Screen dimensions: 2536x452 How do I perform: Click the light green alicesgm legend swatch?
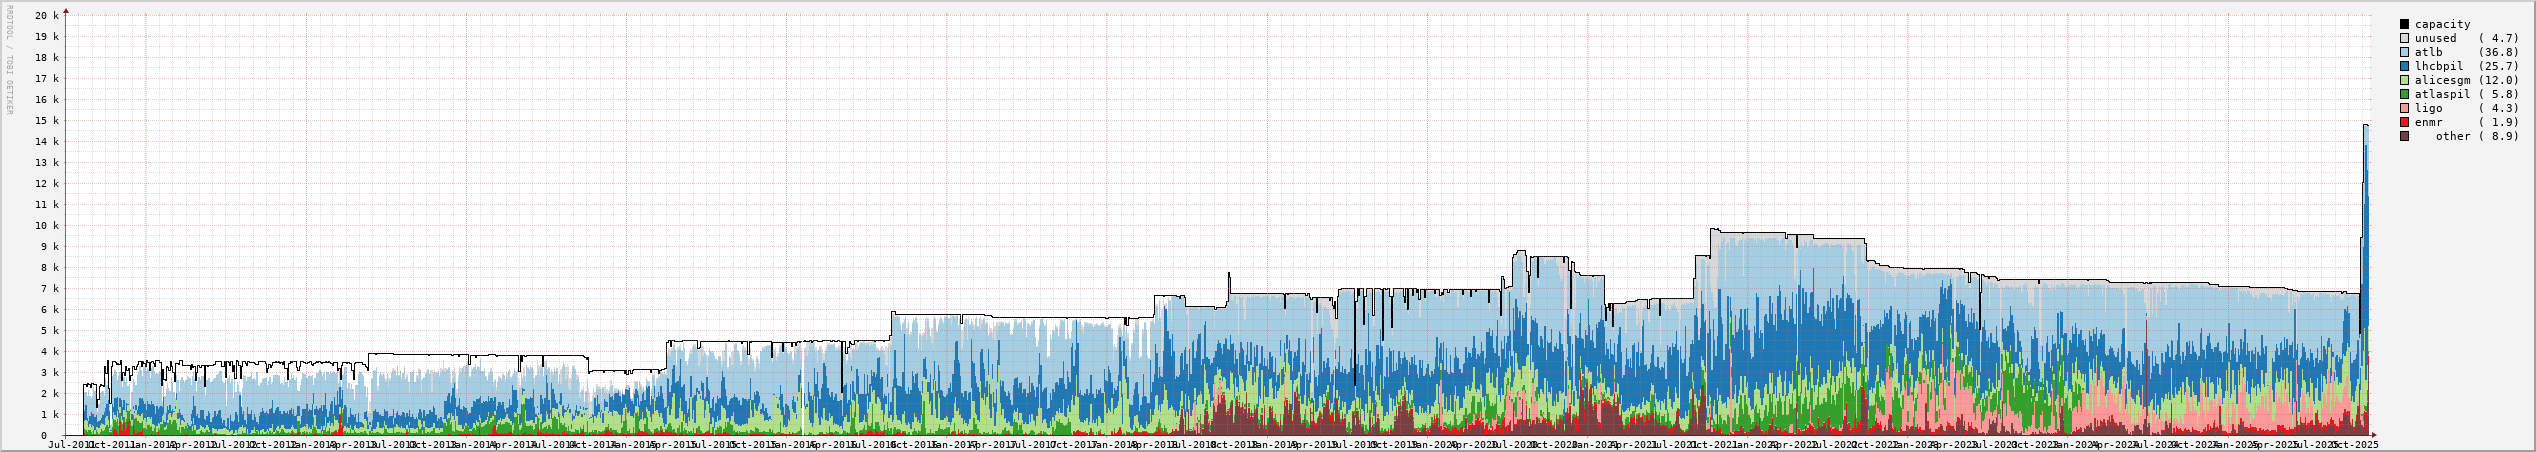(2404, 80)
